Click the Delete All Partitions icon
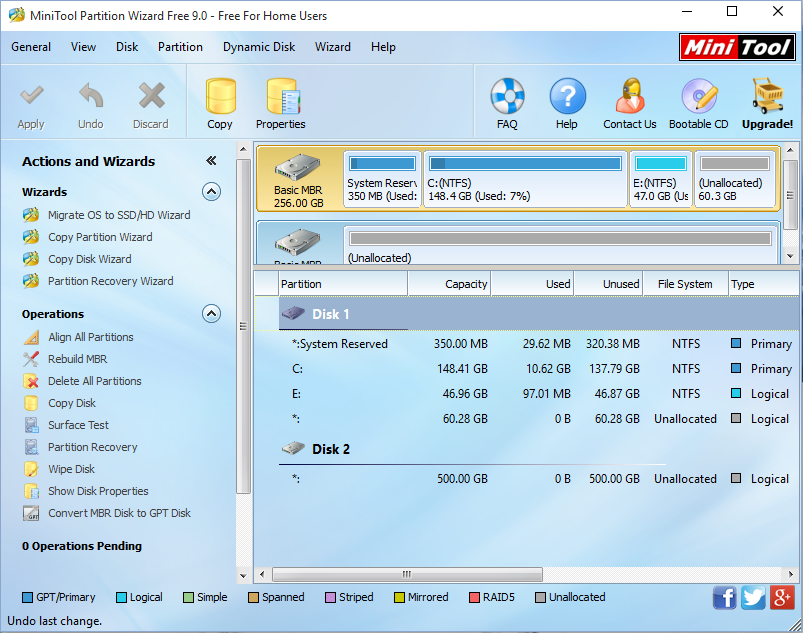Screen dimensions: 803x633 click(31, 382)
